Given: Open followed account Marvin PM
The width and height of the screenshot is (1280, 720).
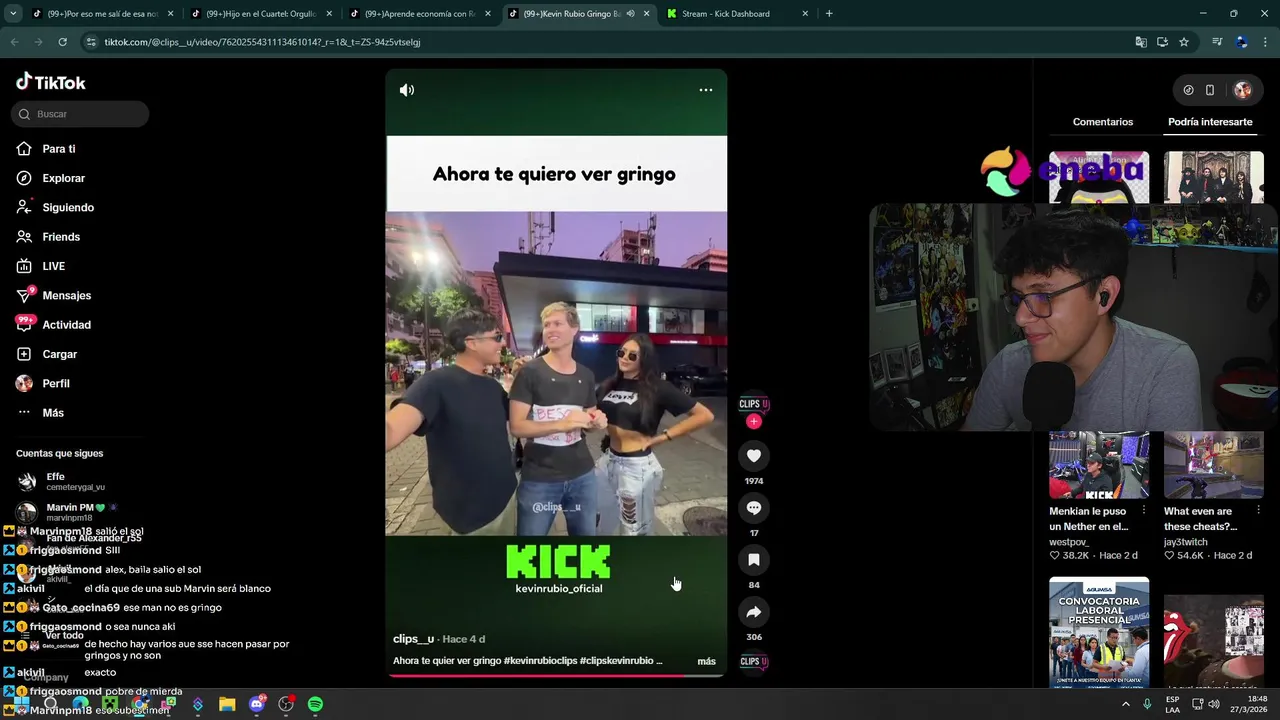Looking at the screenshot, I should pyautogui.click(x=70, y=512).
